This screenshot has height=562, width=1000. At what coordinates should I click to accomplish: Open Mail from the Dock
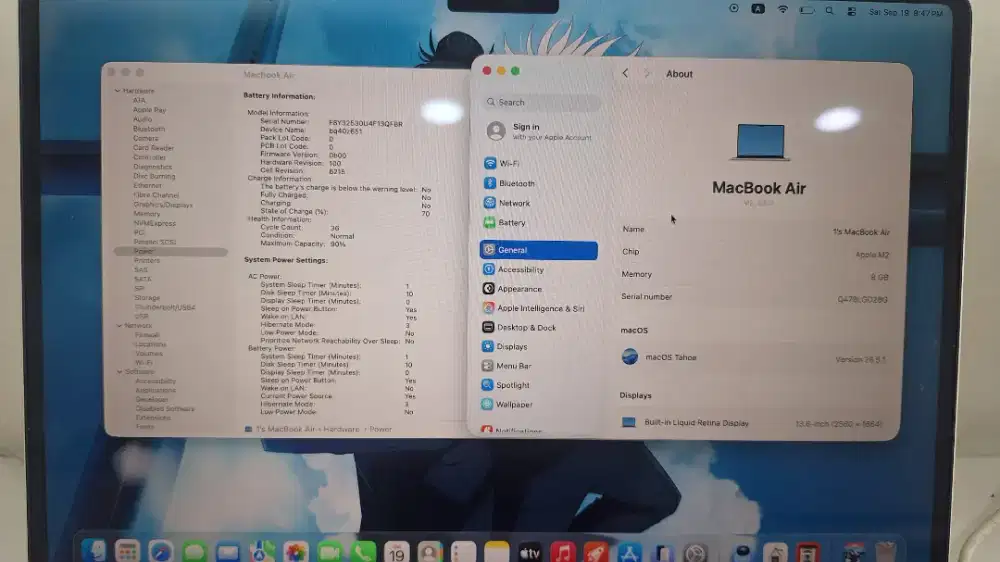228,552
